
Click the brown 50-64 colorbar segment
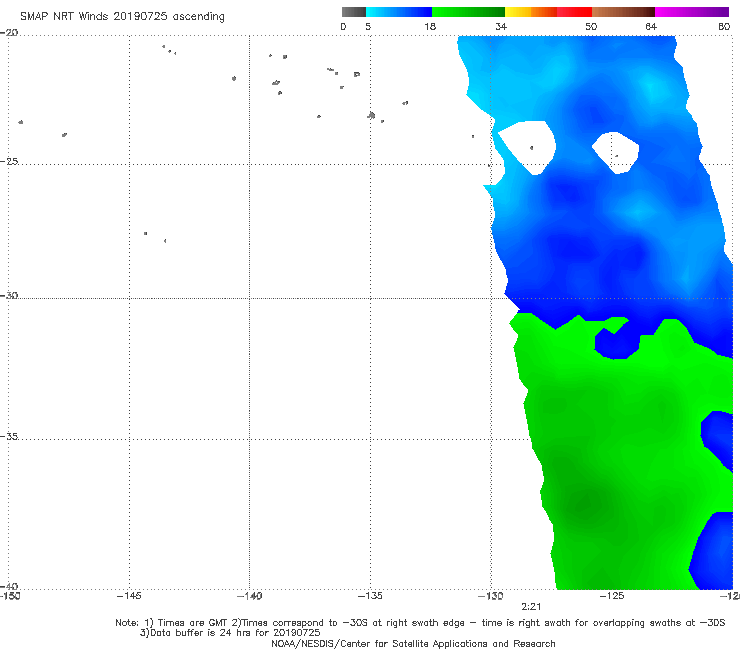623,12
